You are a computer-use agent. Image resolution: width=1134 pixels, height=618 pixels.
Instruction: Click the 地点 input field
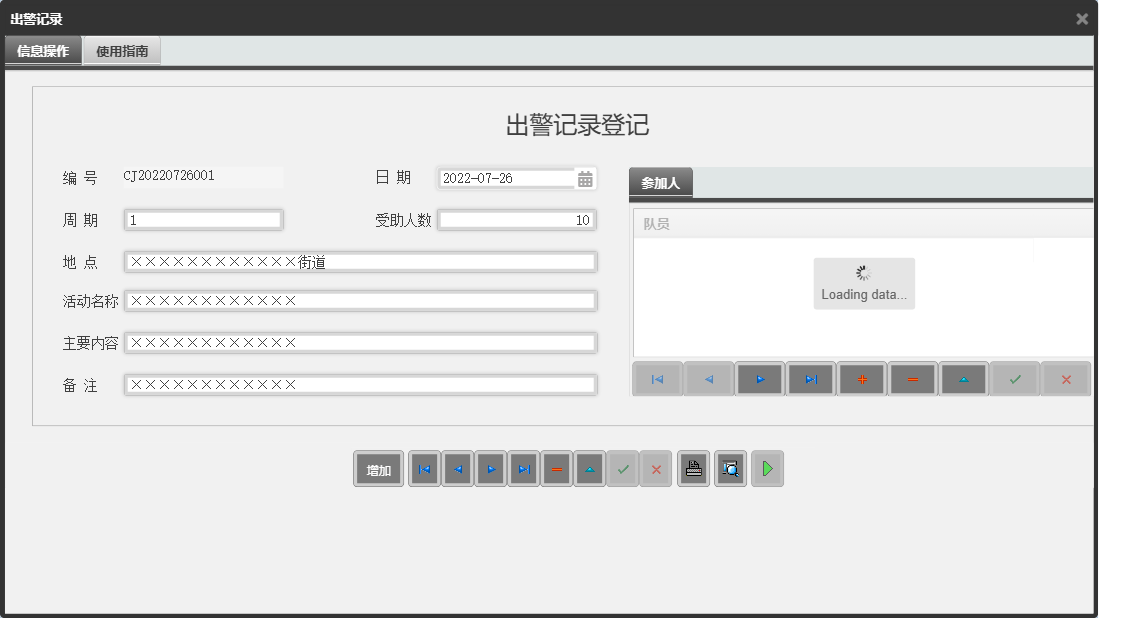coord(360,262)
